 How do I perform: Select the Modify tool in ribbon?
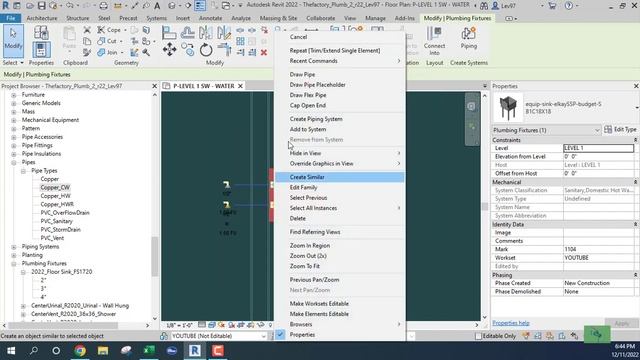click(13, 41)
